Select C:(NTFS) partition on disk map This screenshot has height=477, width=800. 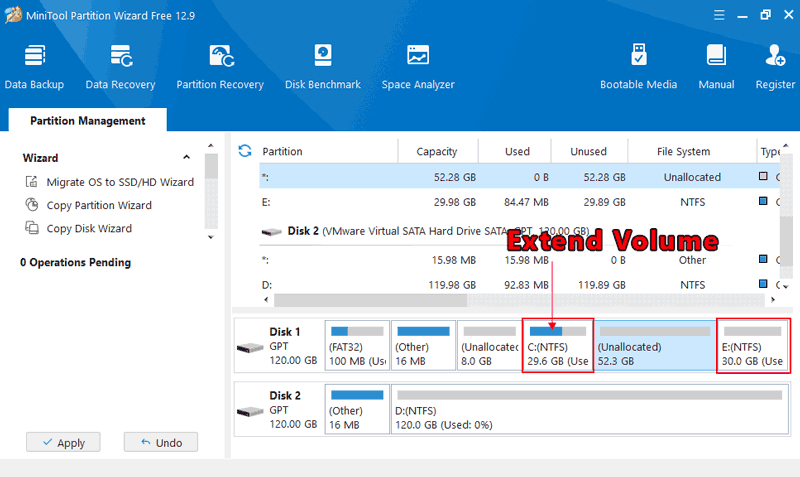pos(558,346)
